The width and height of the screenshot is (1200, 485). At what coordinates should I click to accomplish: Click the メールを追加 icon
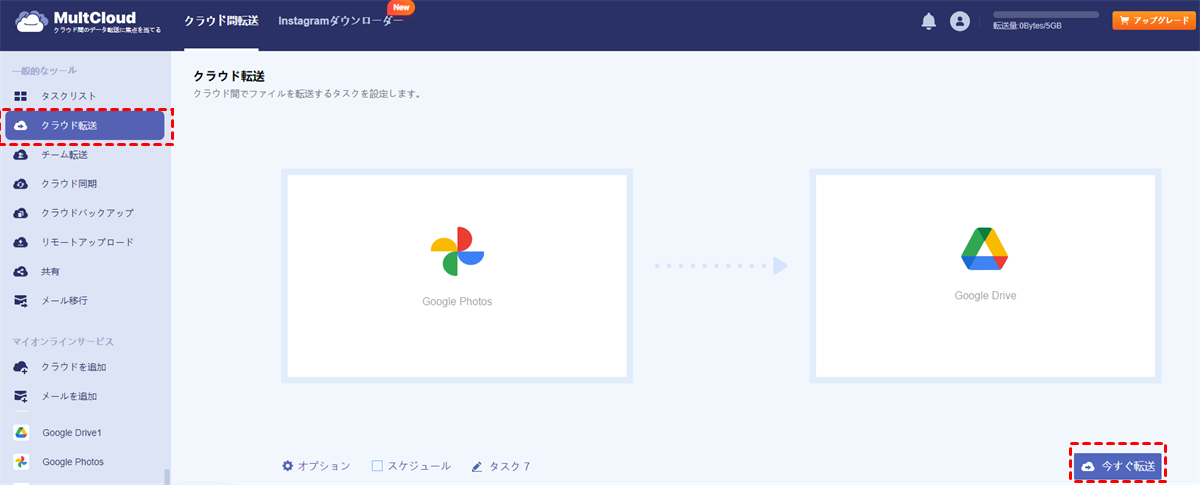click(20, 396)
